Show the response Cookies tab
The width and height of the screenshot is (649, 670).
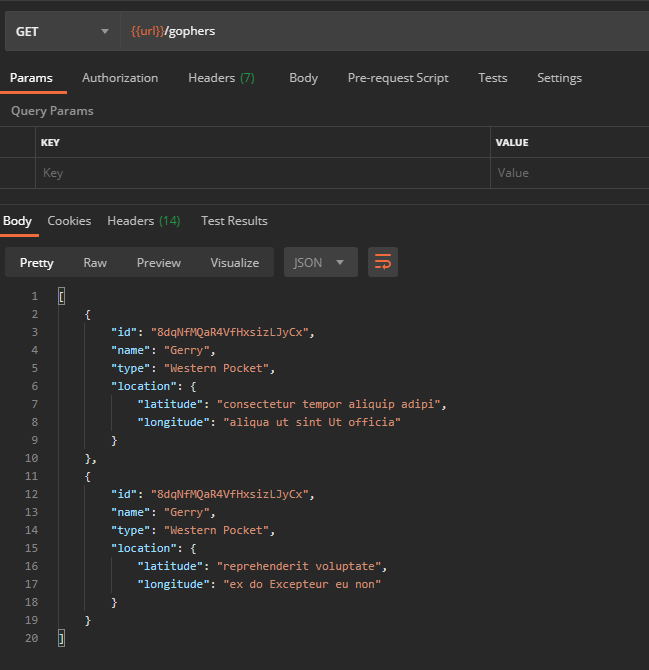click(69, 221)
